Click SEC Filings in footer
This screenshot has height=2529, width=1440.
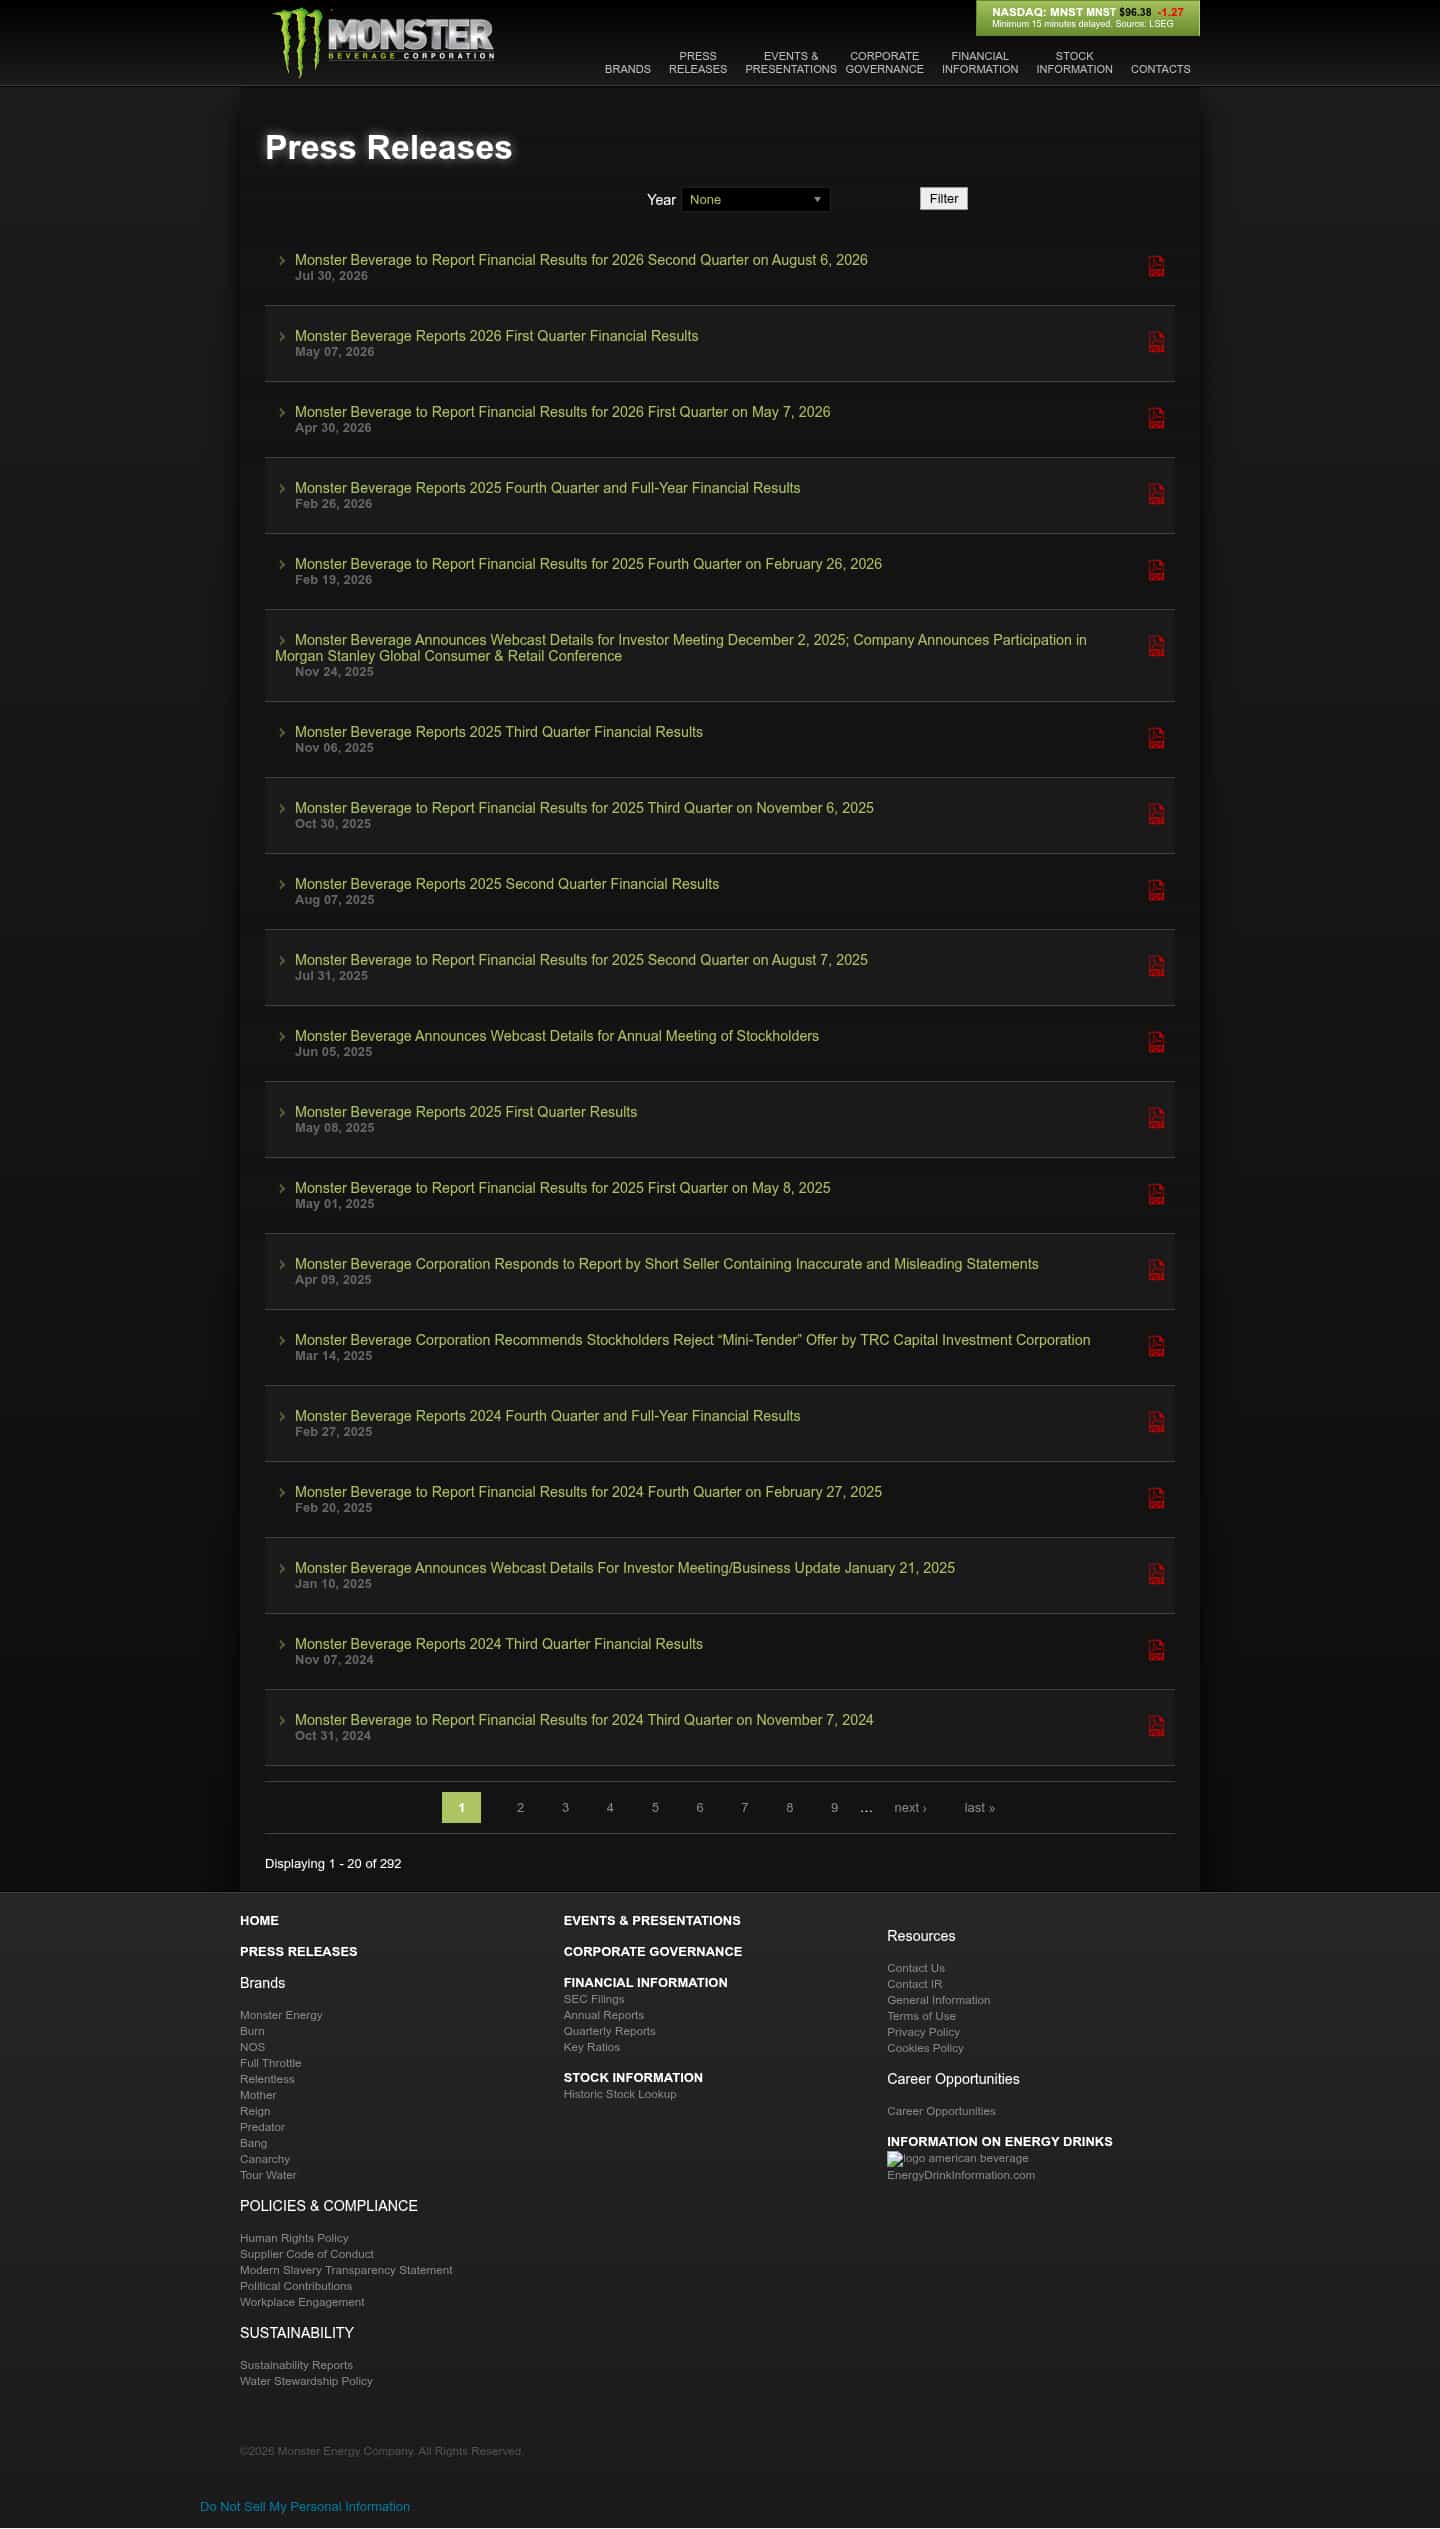click(x=593, y=1999)
